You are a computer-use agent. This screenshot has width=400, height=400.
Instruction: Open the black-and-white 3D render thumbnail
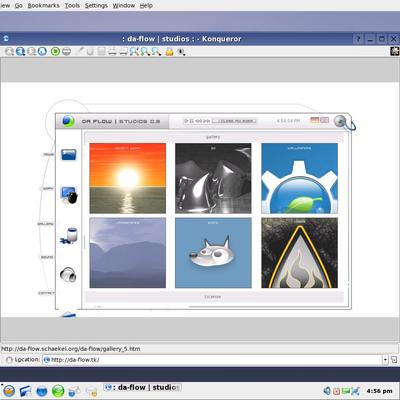213,178
